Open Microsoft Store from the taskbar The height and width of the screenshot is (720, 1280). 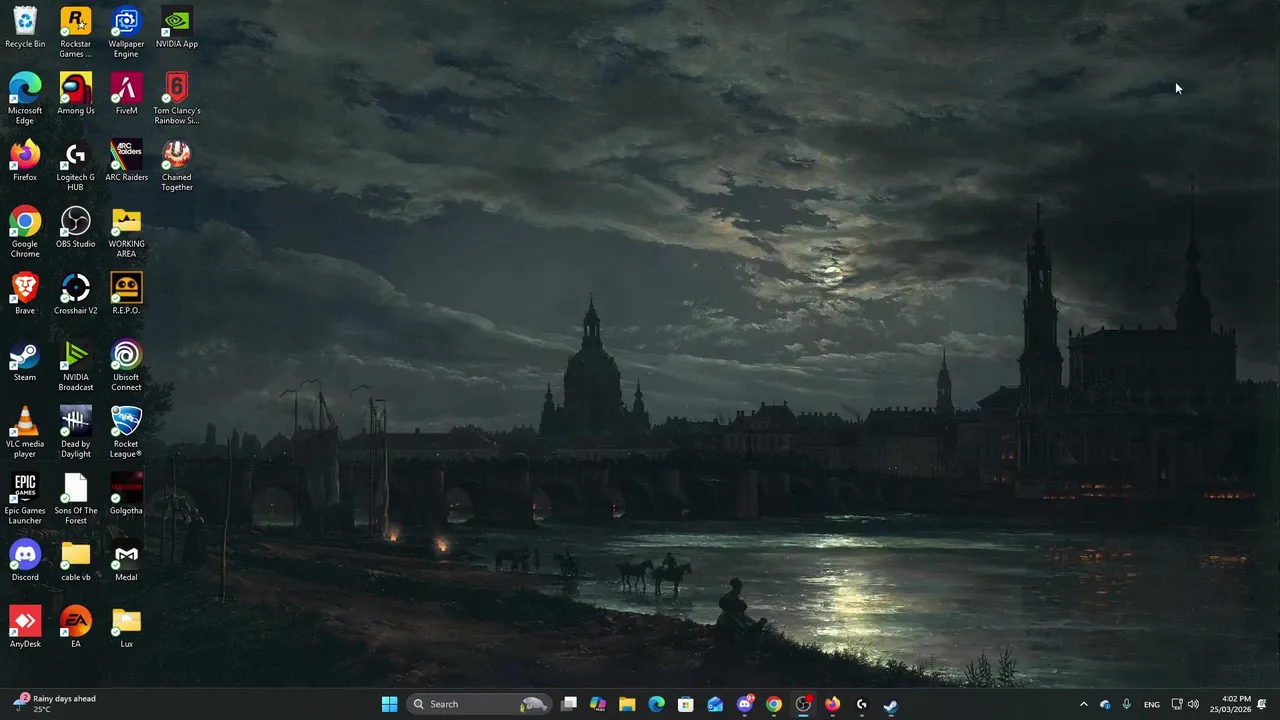tap(686, 704)
